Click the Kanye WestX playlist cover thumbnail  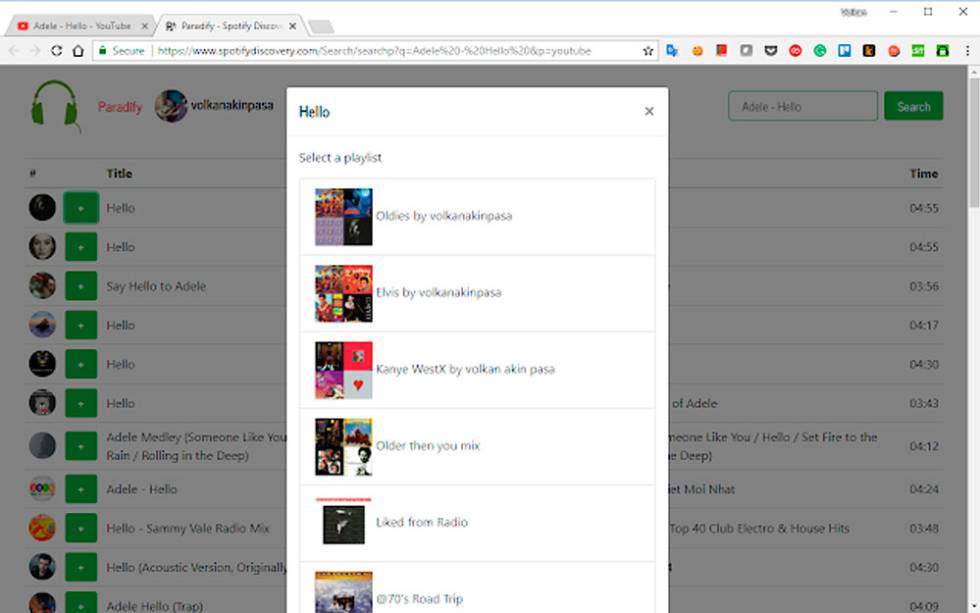(343, 370)
